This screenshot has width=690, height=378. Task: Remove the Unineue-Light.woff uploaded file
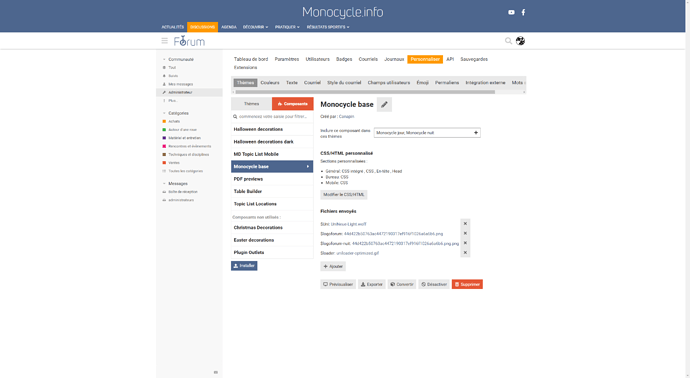coord(465,224)
